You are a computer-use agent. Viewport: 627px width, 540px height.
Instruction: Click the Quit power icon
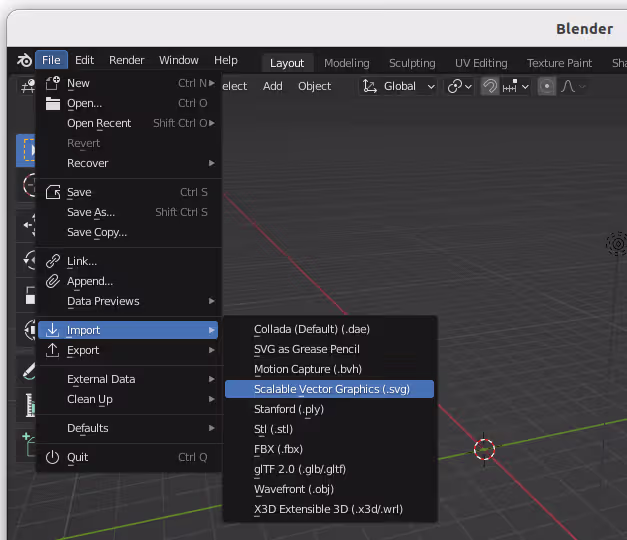tap(53, 457)
